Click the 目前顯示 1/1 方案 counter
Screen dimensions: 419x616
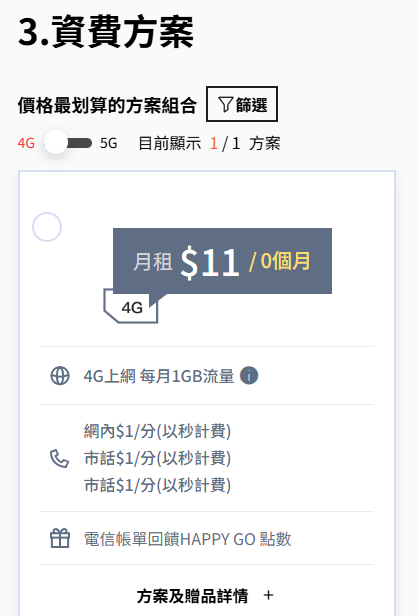click(x=209, y=143)
